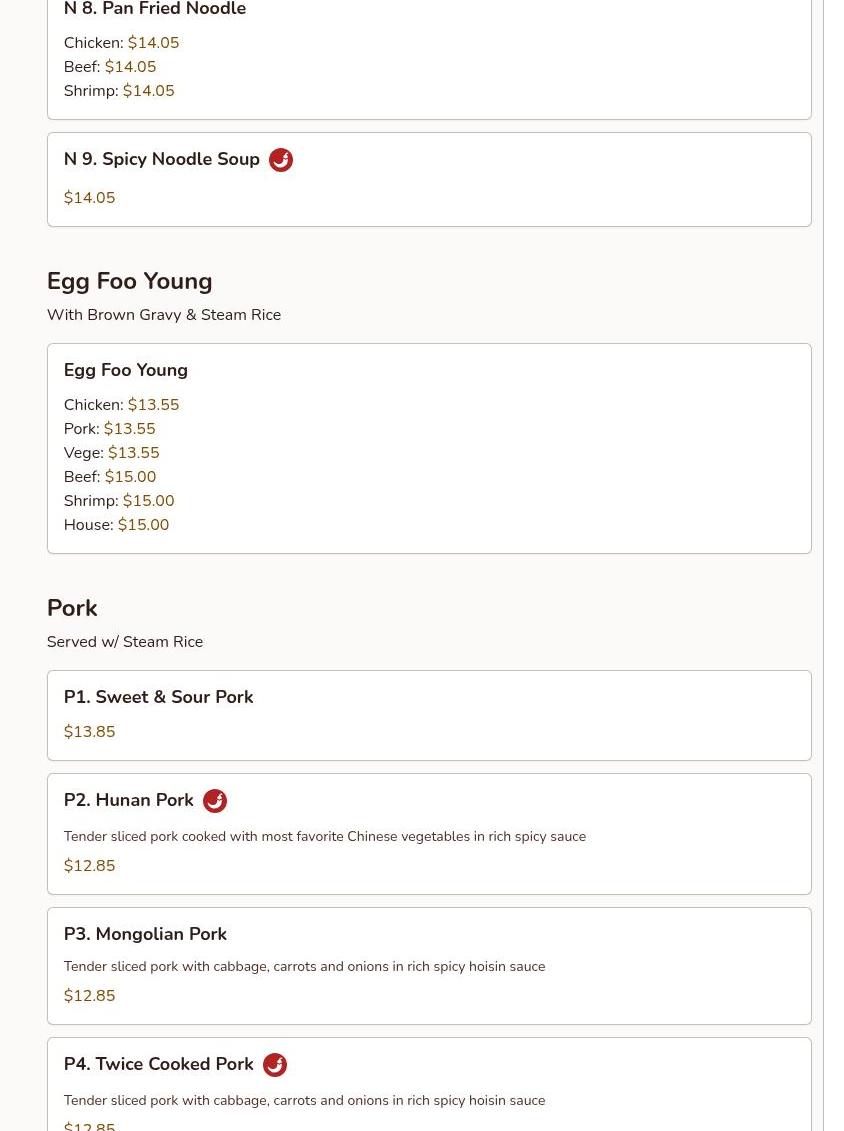Open the P1. Sweet & Sour Pork item

[x=429, y=716]
